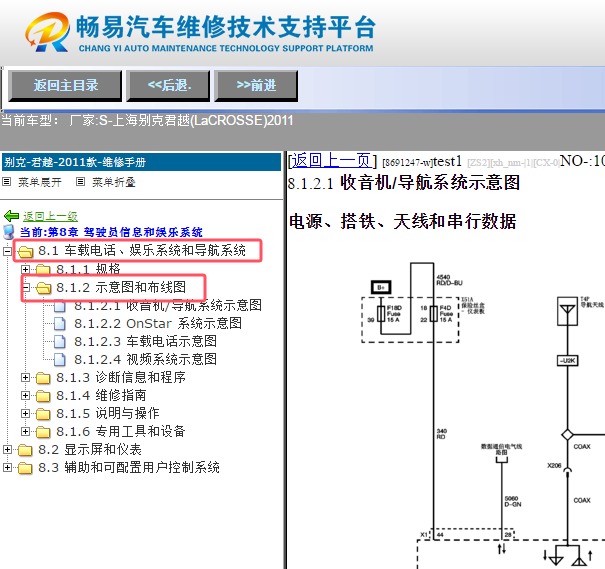The width and height of the screenshot is (605, 569).
Task: Expand the 8.1.5 说明与操作 node
Action: click(25, 414)
